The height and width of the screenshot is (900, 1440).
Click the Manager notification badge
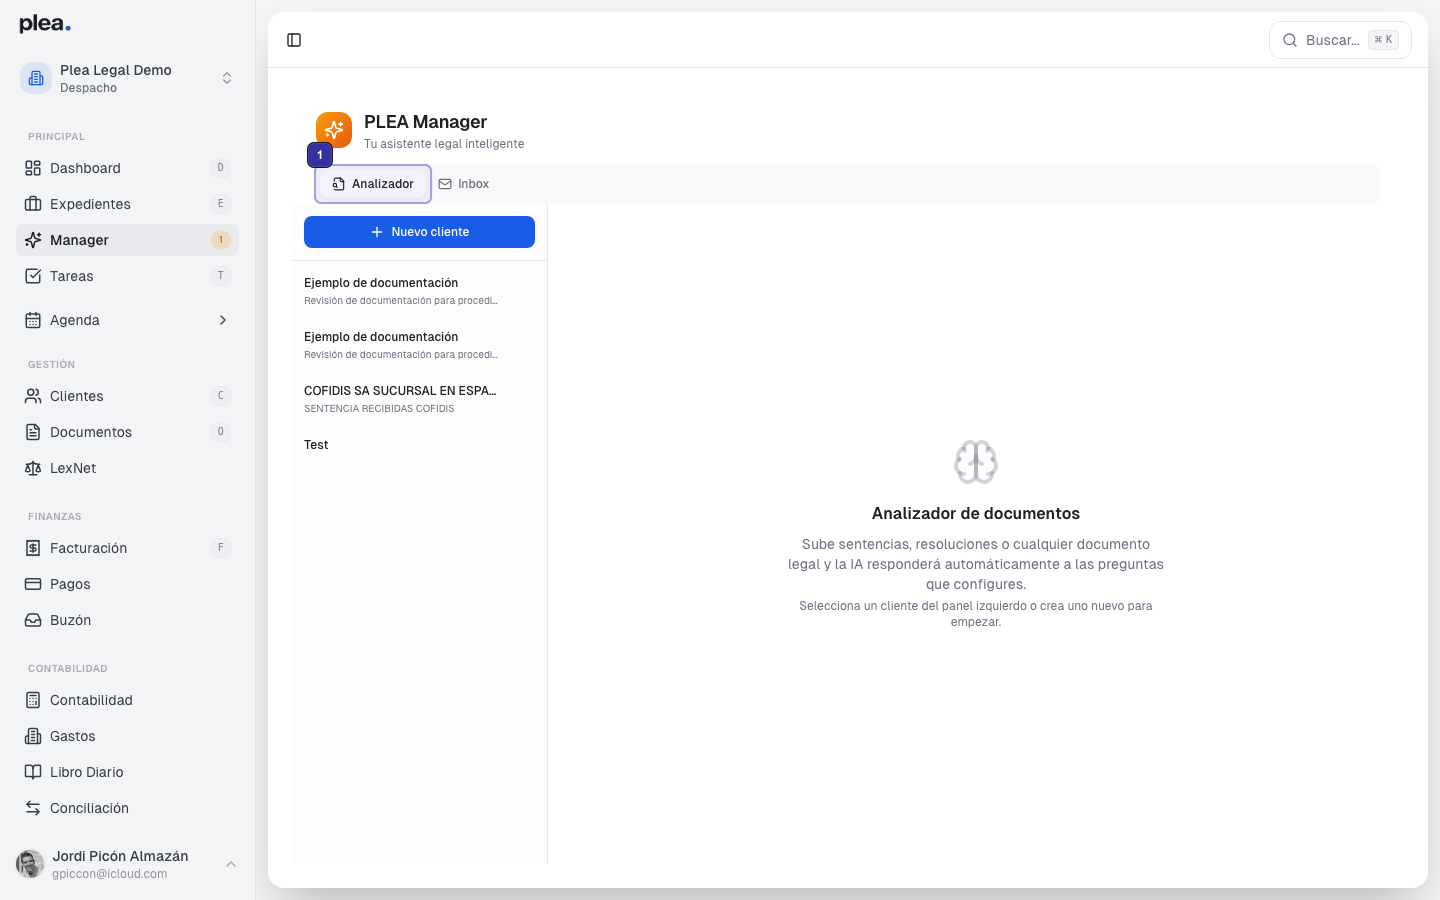221,240
